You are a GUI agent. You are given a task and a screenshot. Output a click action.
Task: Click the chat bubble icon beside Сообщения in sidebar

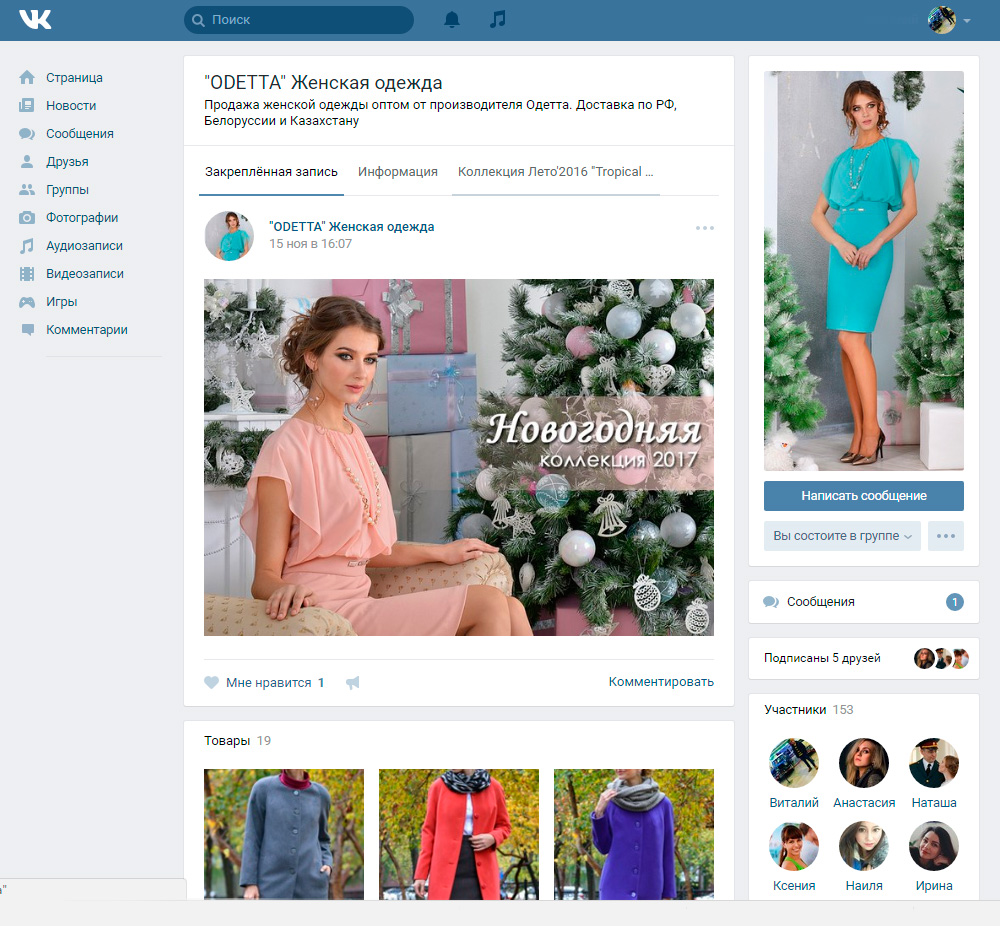27,134
